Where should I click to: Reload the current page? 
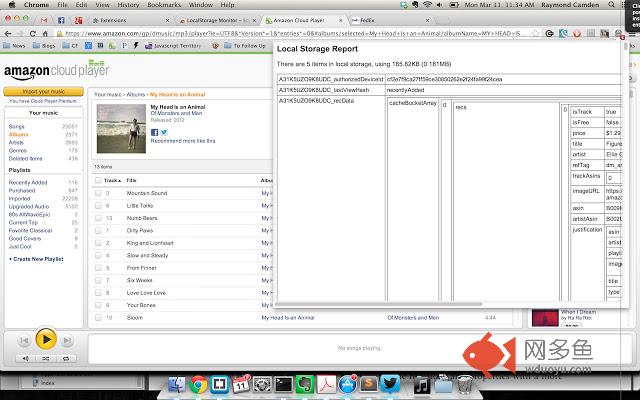[33, 33]
